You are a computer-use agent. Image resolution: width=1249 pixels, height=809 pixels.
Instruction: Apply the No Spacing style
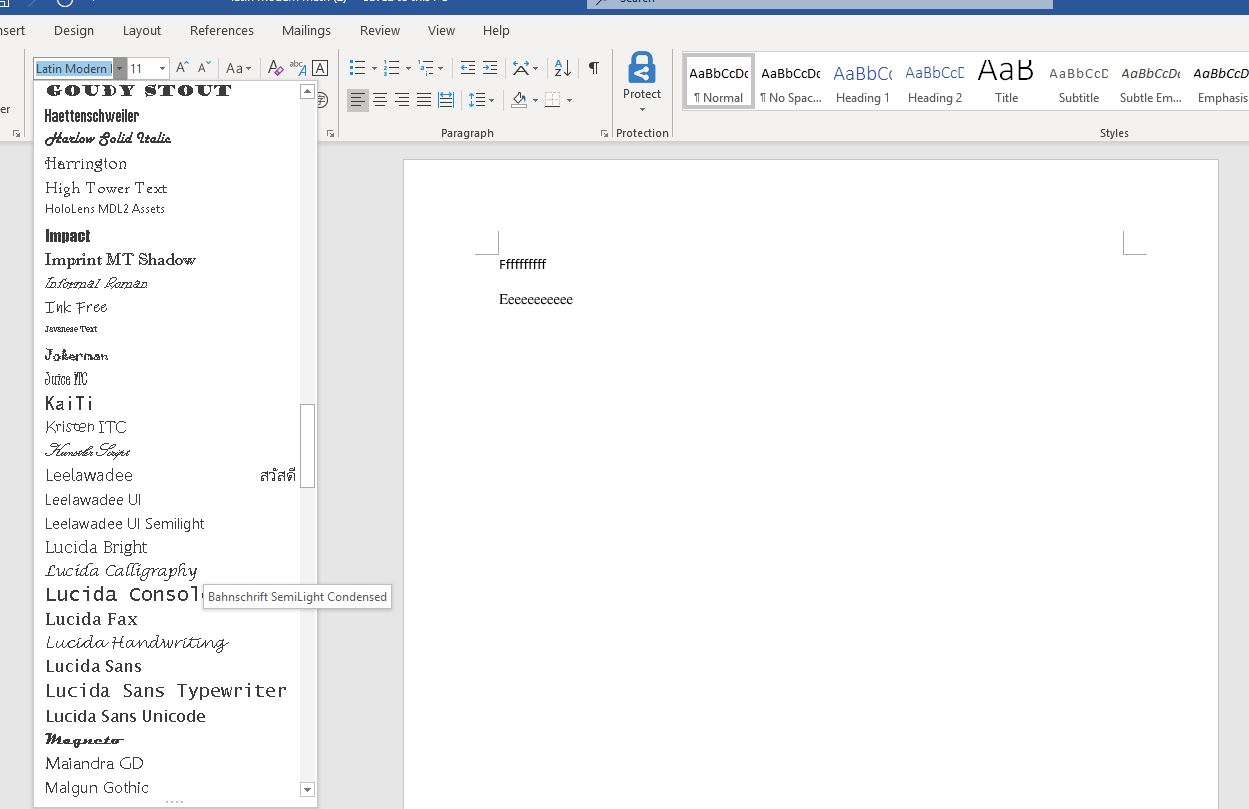click(x=790, y=82)
